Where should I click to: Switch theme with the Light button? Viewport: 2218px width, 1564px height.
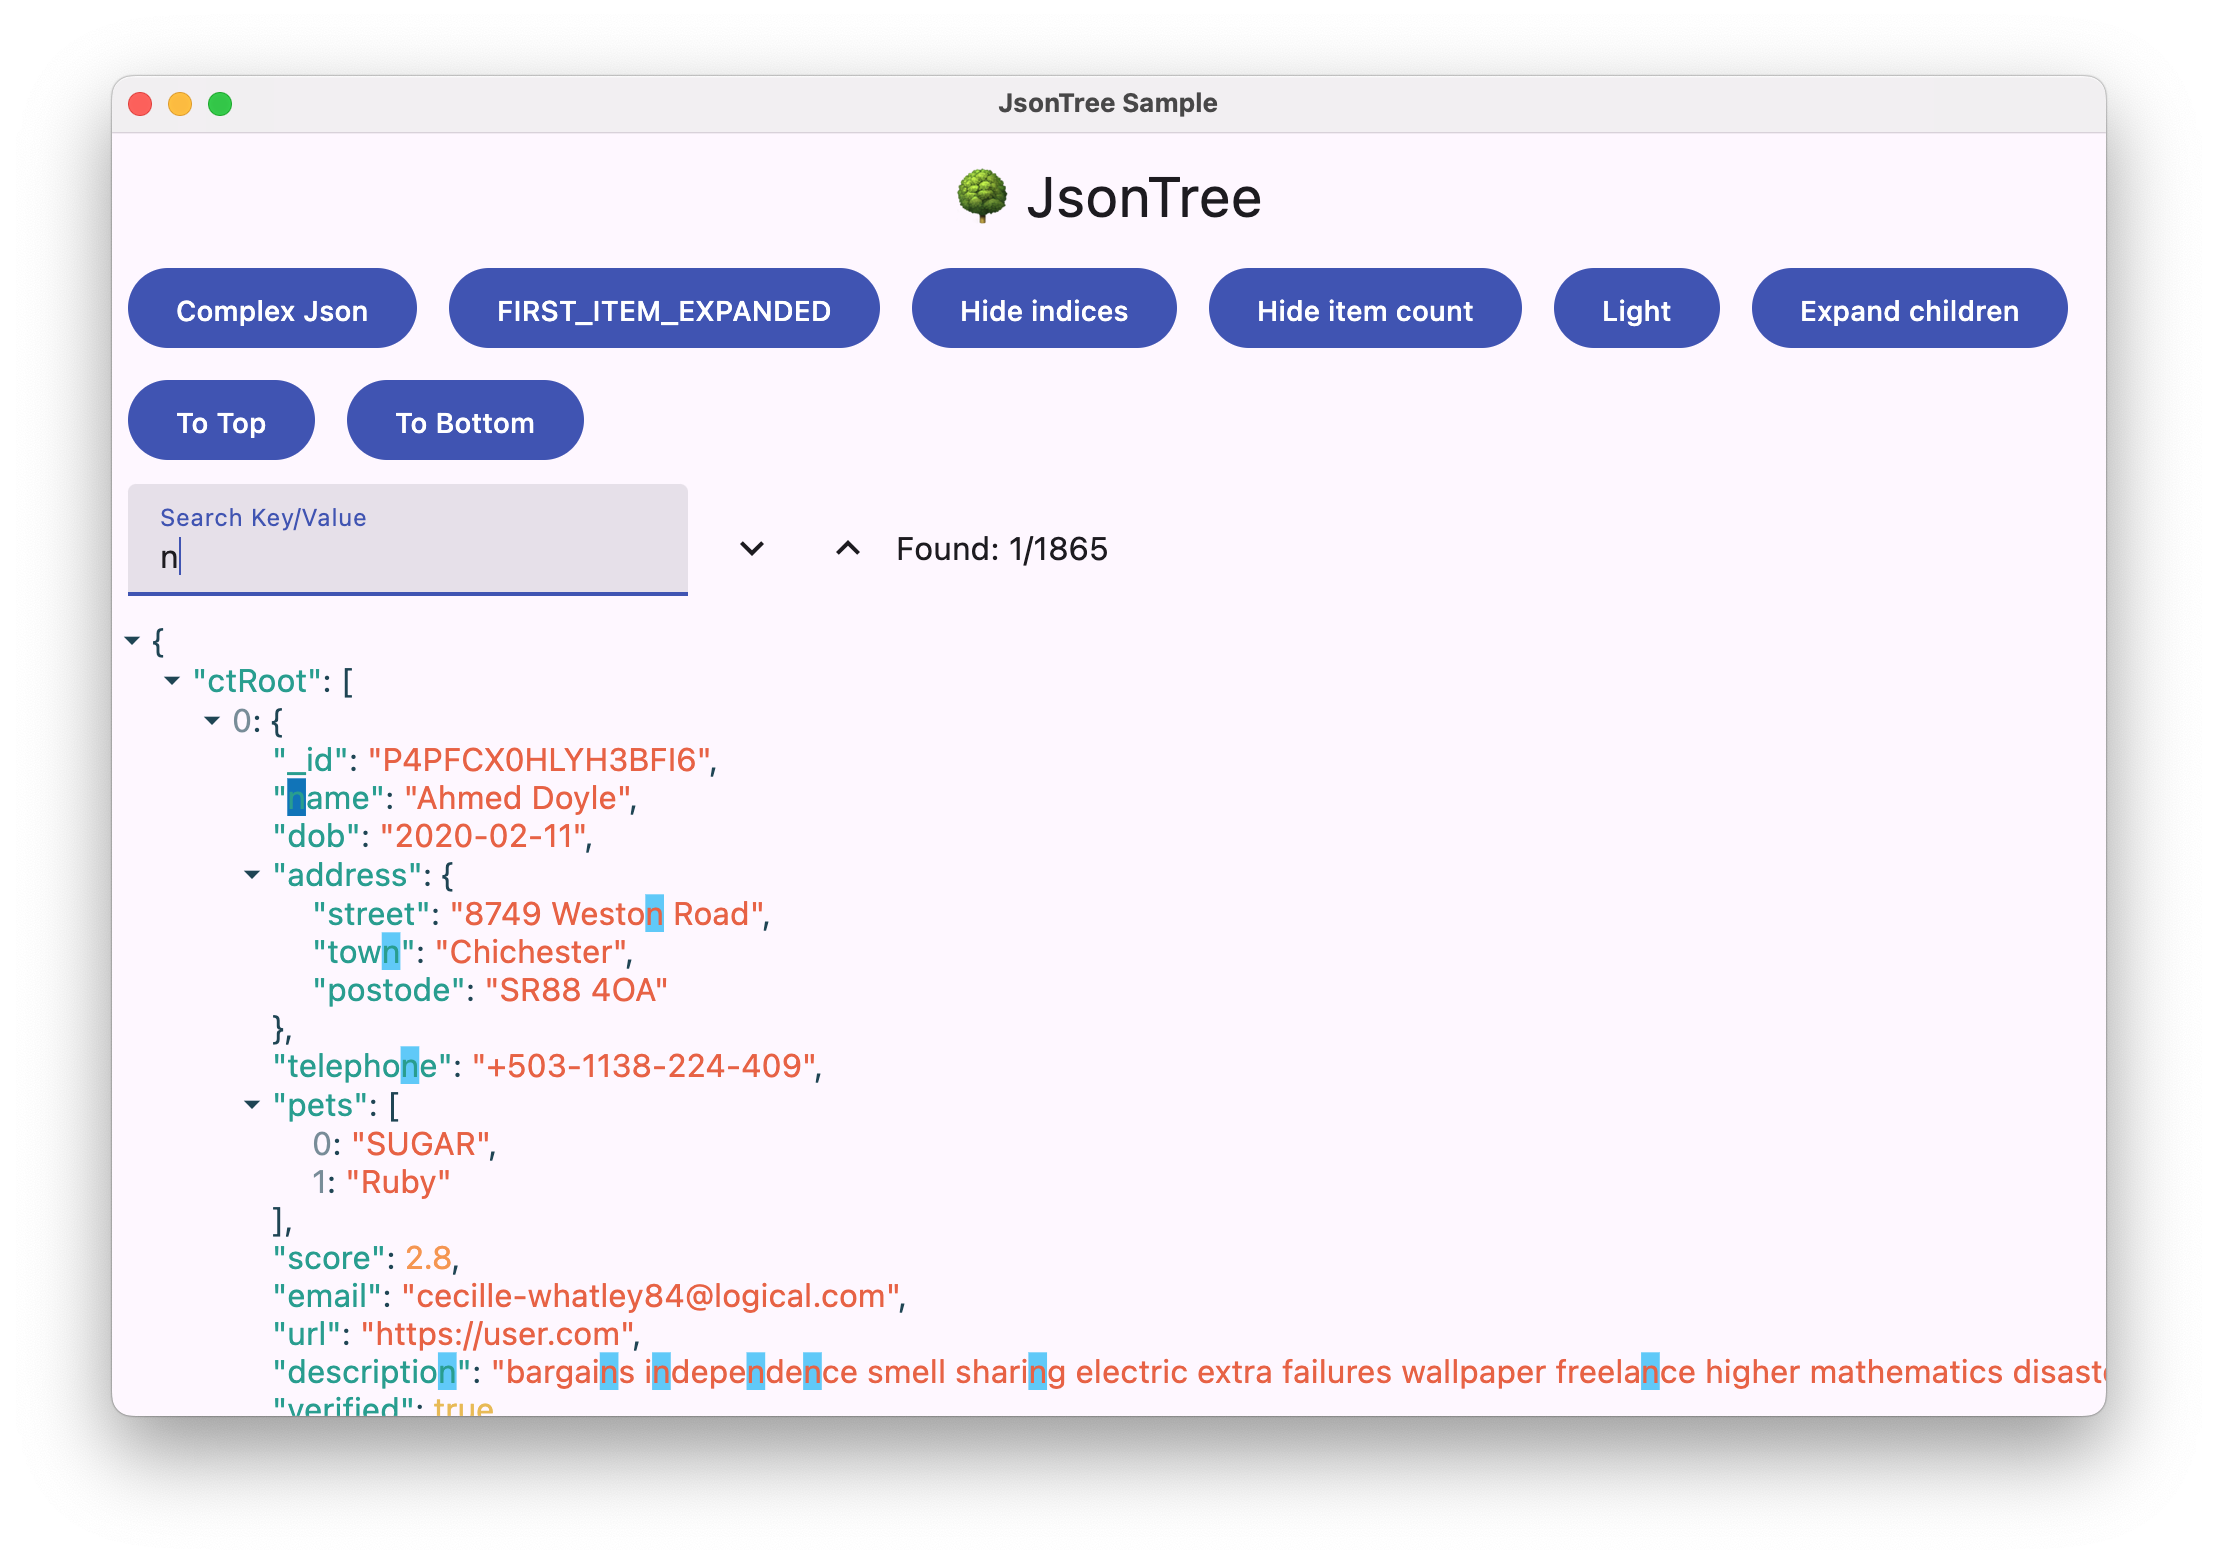click(x=1635, y=309)
